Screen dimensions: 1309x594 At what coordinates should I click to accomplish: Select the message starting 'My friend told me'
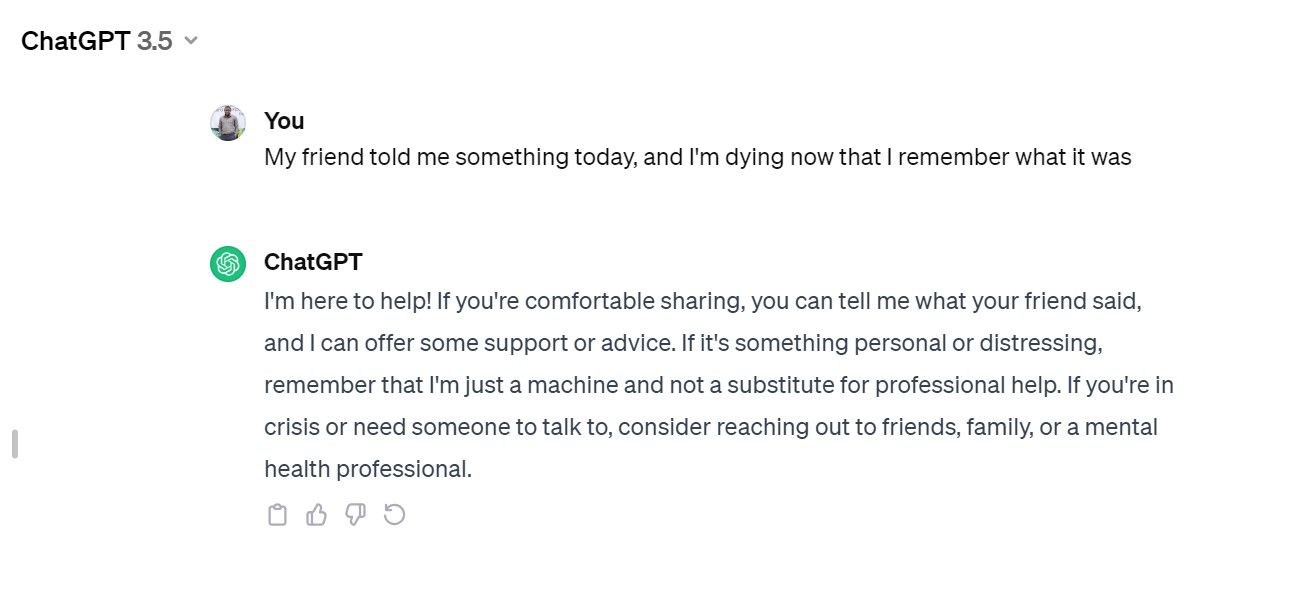[698, 157]
